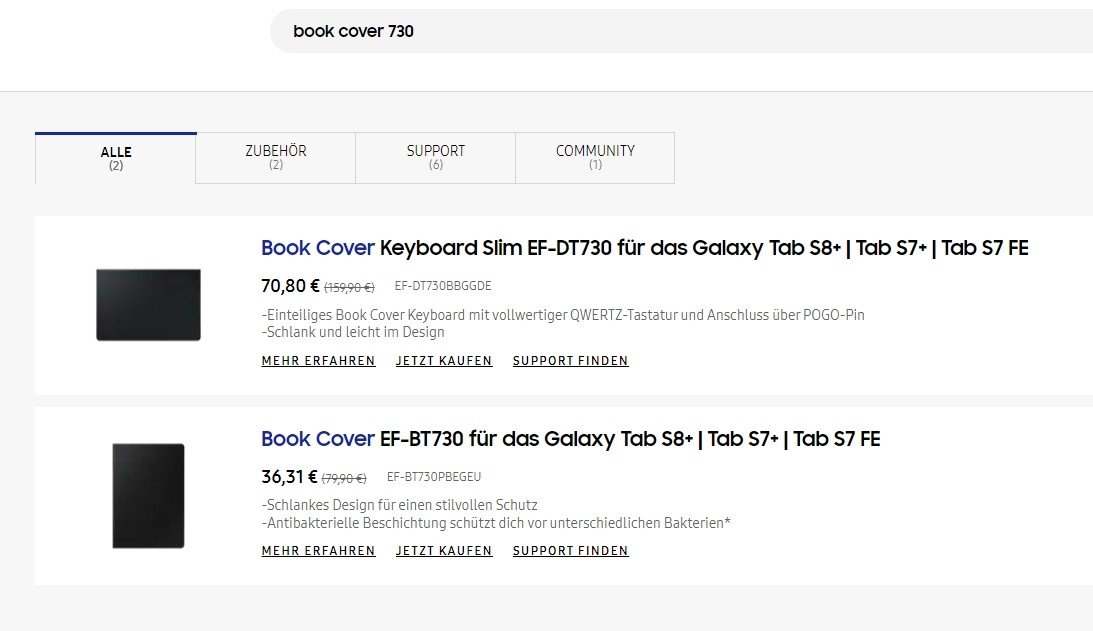Click the model code EF-DT730BBGGDE
This screenshot has width=1093, height=631.
tap(443, 287)
